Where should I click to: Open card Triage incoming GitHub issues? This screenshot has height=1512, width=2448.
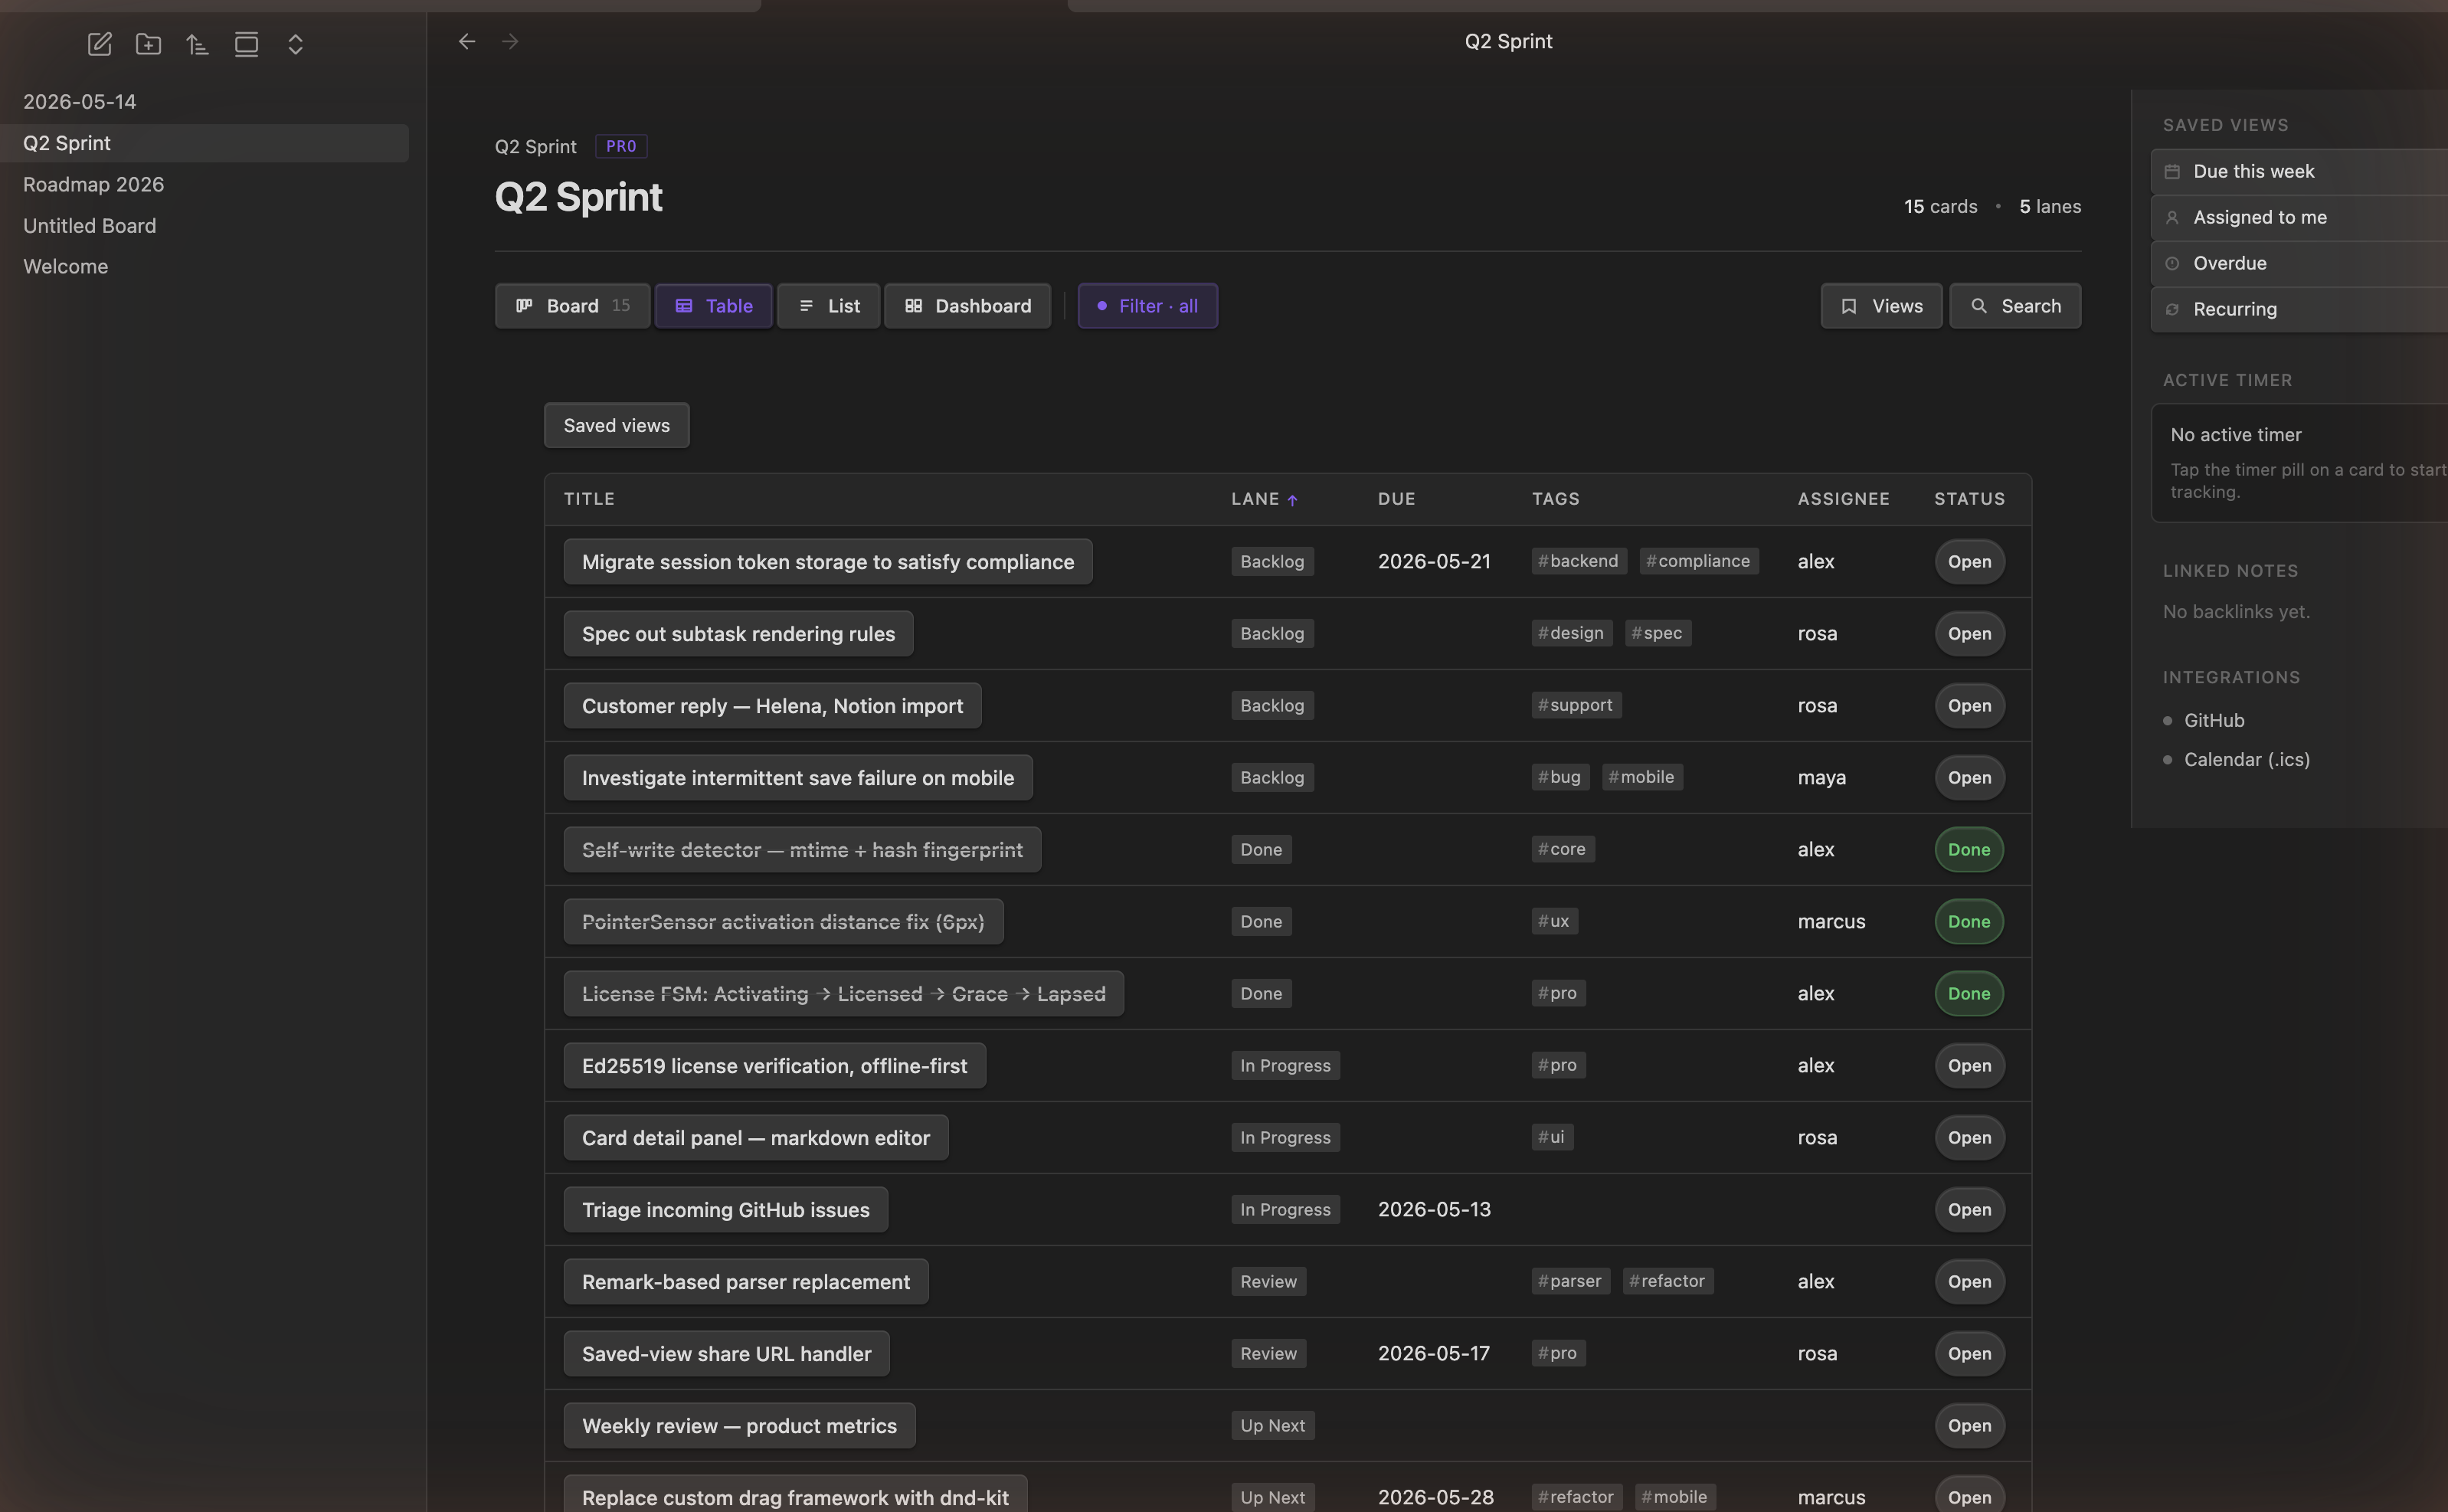click(x=725, y=1210)
